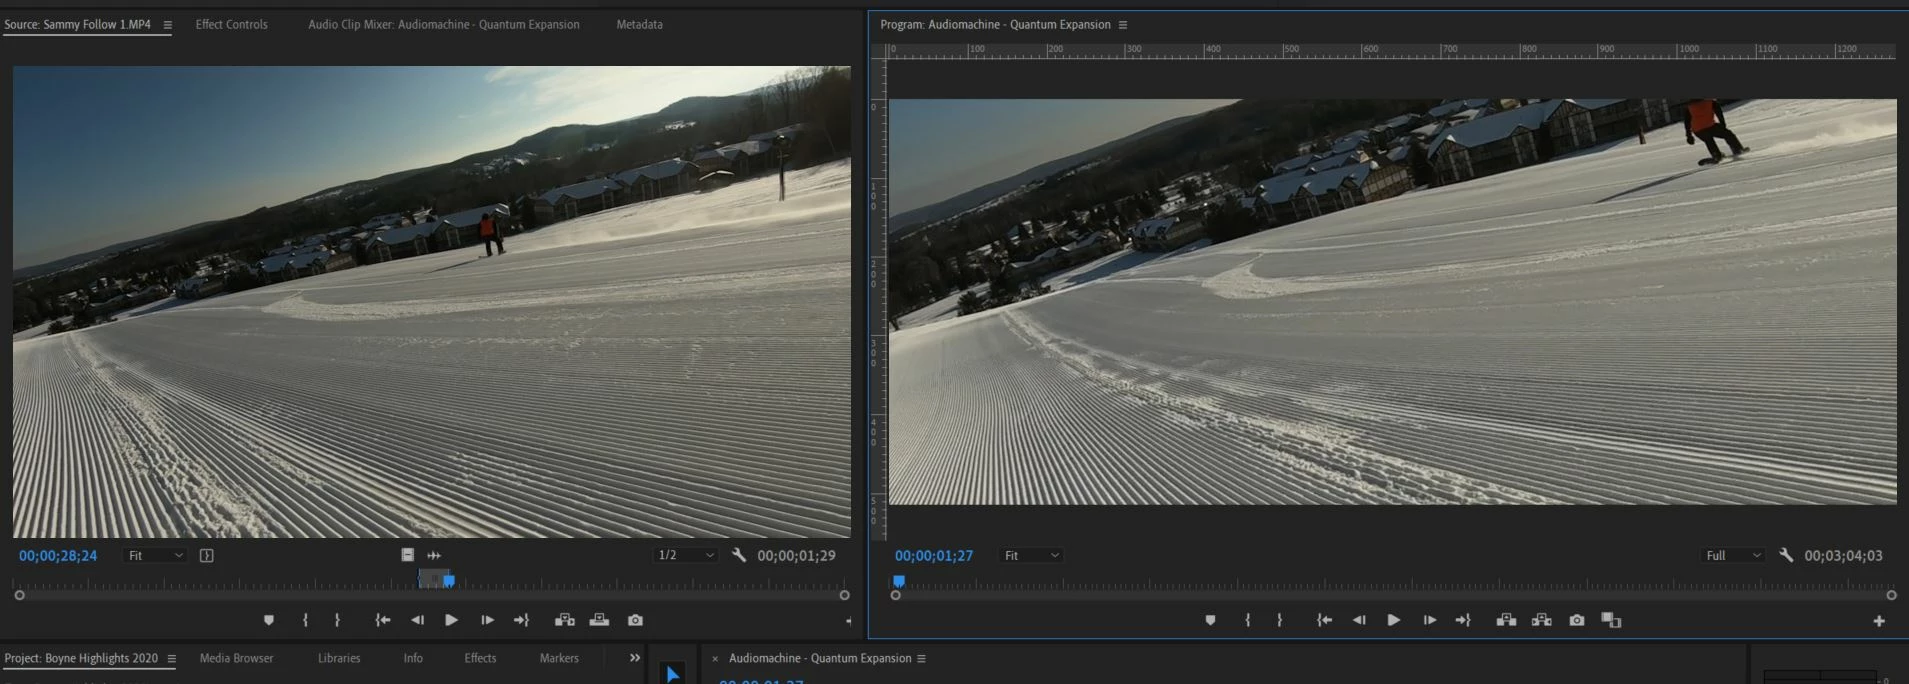Image resolution: width=1909 pixels, height=684 pixels.
Task: Mark Out point in Program monitor
Action: [1280, 620]
